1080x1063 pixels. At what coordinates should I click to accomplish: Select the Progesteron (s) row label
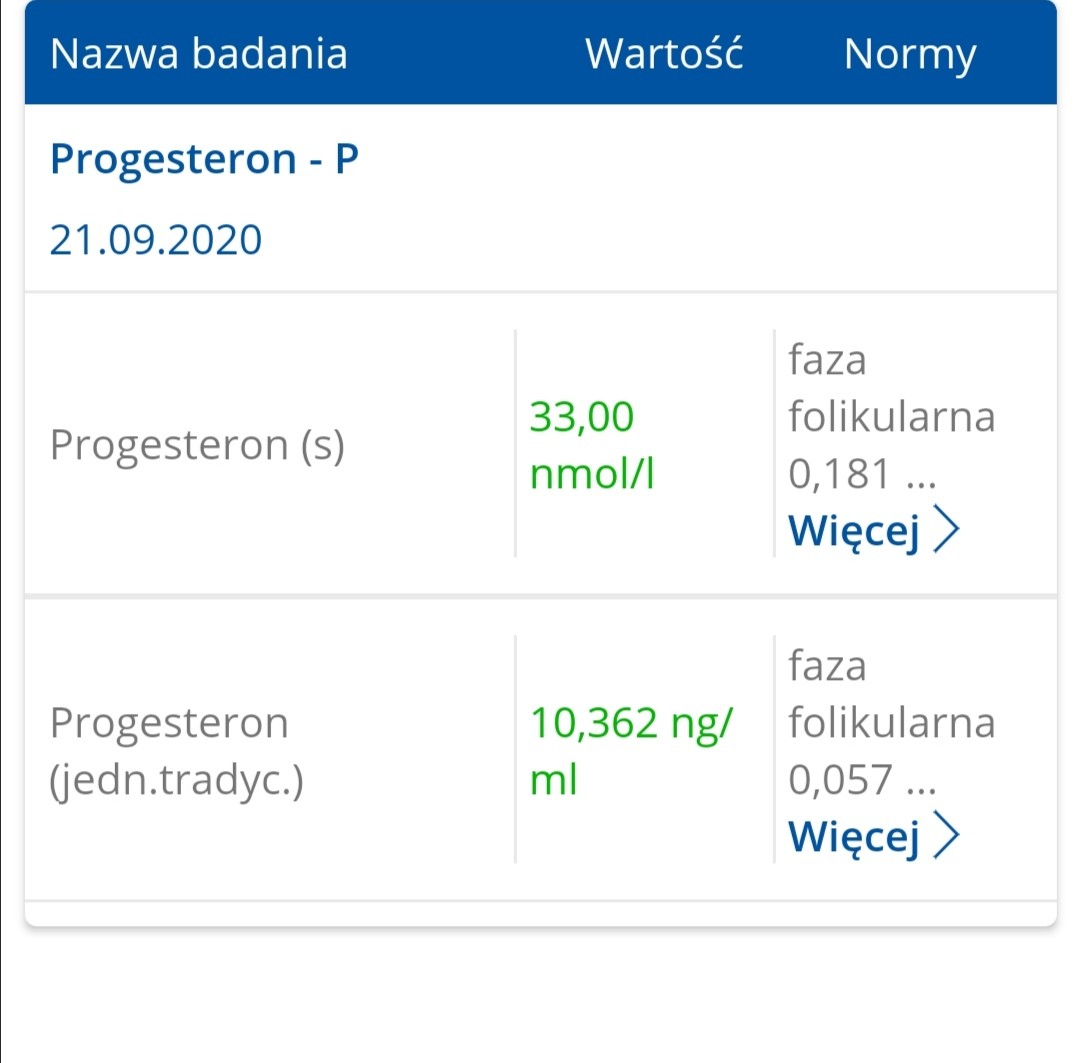tap(197, 446)
